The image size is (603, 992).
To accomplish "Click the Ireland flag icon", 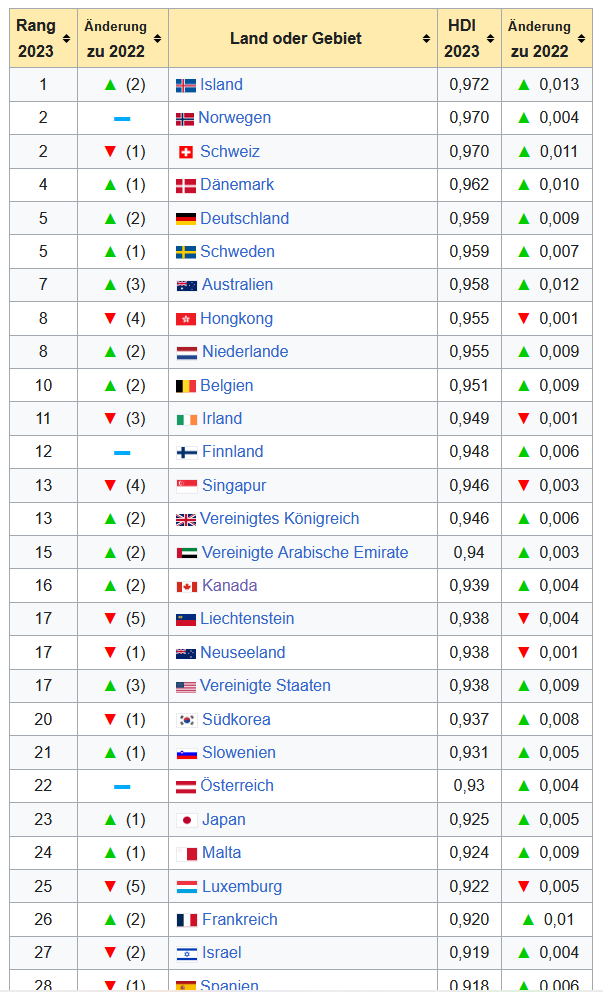I will click(x=187, y=419).
